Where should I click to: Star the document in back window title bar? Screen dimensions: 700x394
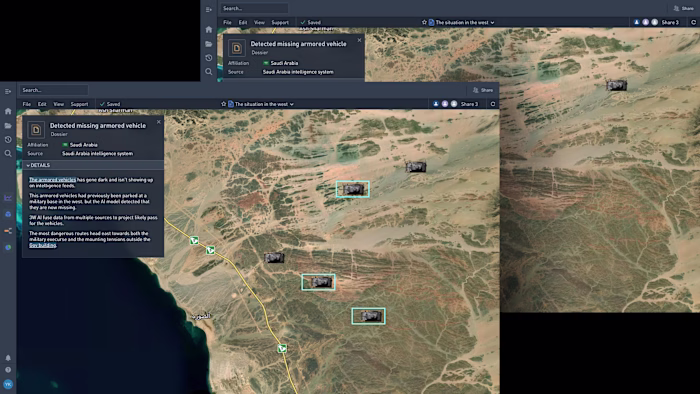point(424,22)
